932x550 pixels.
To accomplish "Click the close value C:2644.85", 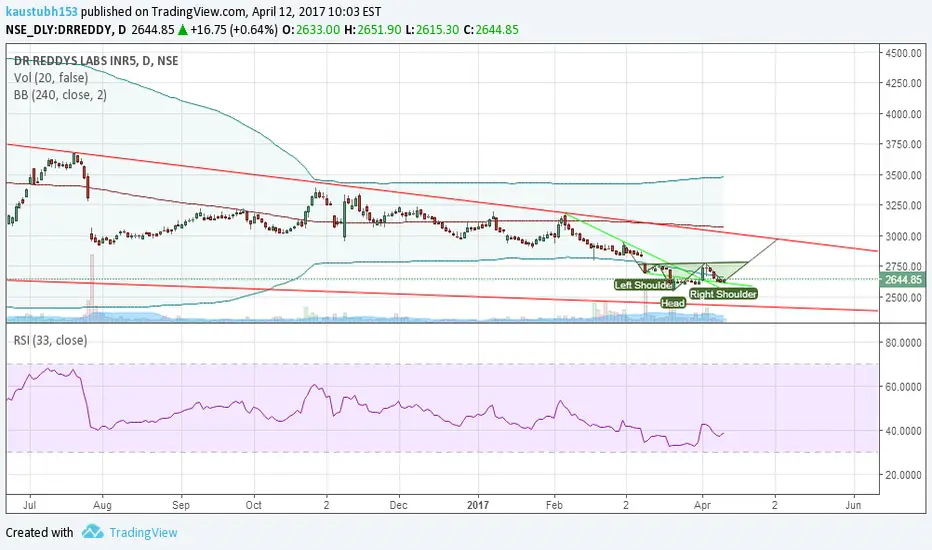I will 491,30.
